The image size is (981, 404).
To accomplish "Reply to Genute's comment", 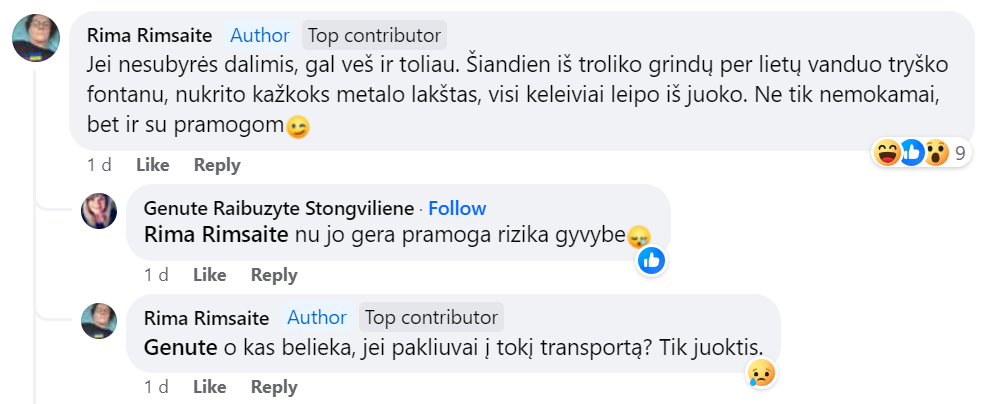I will [274, 275].
